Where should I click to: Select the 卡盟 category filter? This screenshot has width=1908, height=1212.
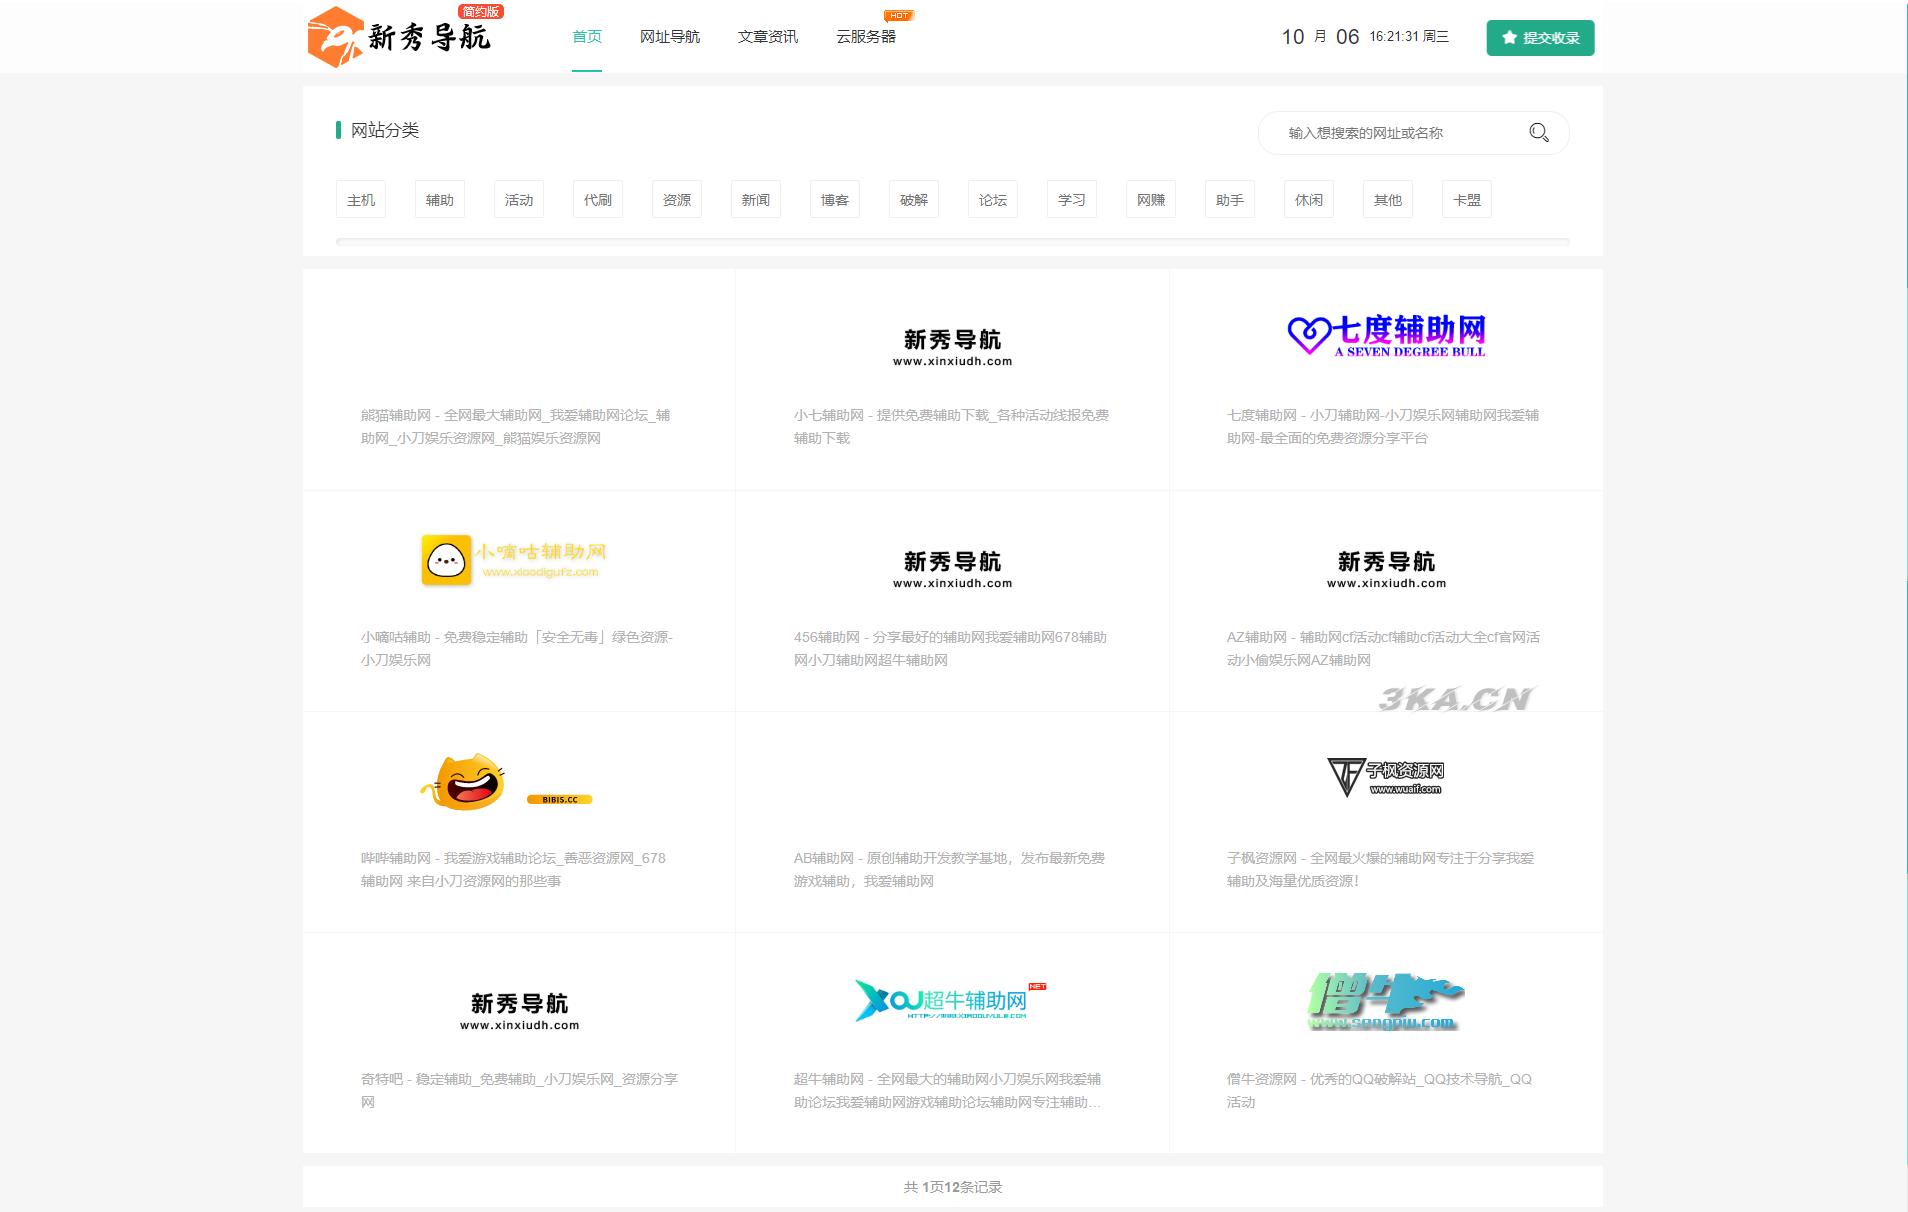[x=1466, y=199]
